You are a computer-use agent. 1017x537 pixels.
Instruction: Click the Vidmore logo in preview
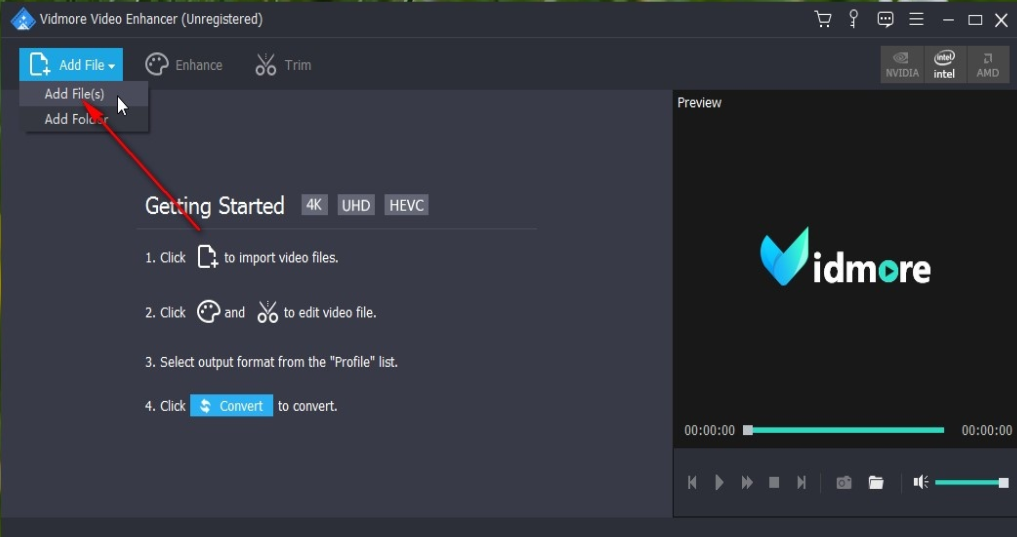tap(845, 257)
